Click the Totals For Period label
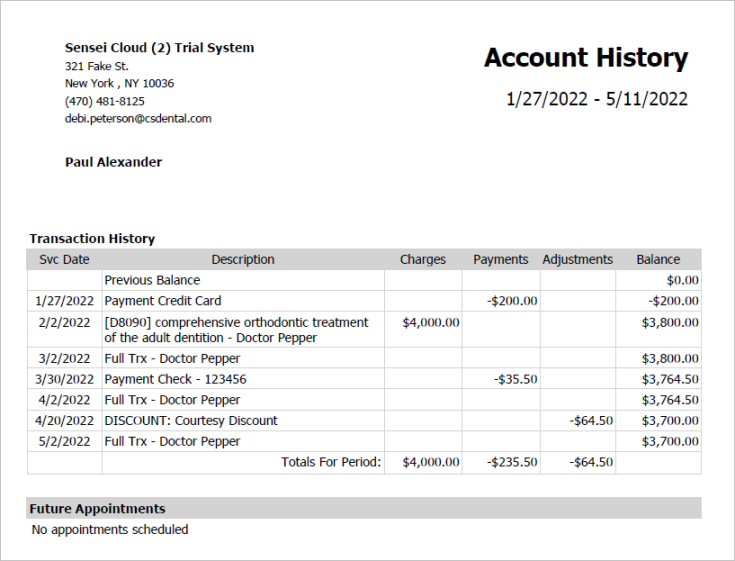The width and height of the screenshot is (735, 561). click(x=331, y=462)
